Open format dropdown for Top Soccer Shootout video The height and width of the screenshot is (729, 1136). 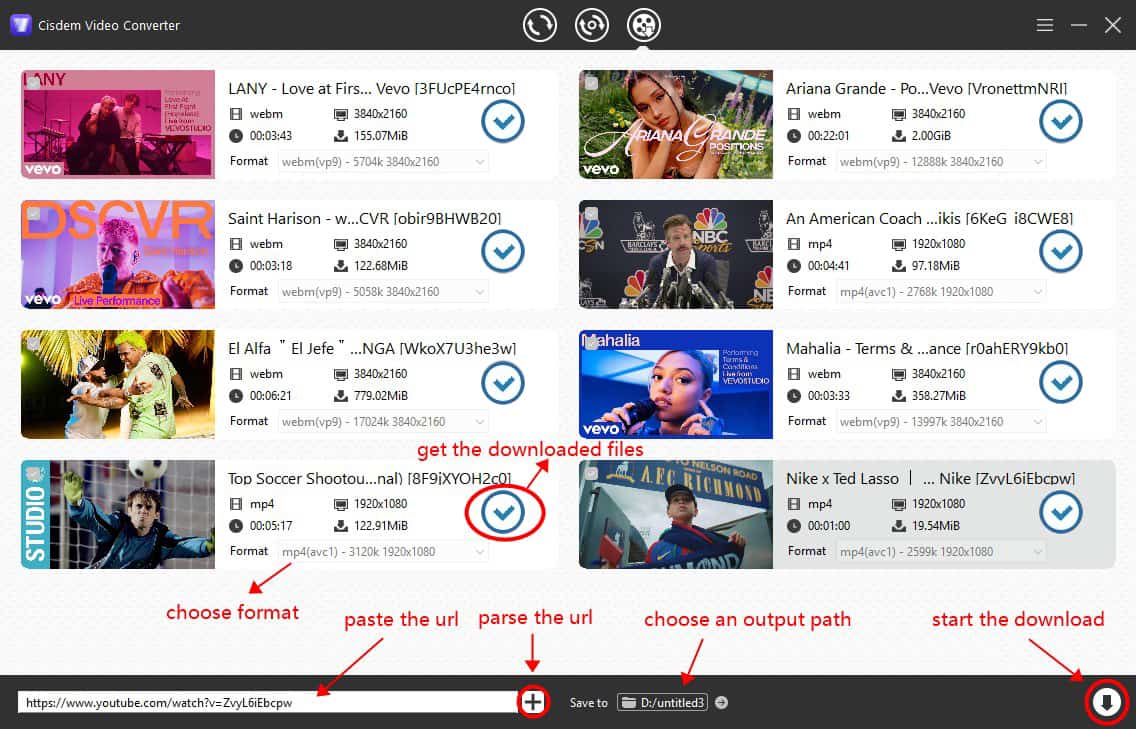click(383, 552)
